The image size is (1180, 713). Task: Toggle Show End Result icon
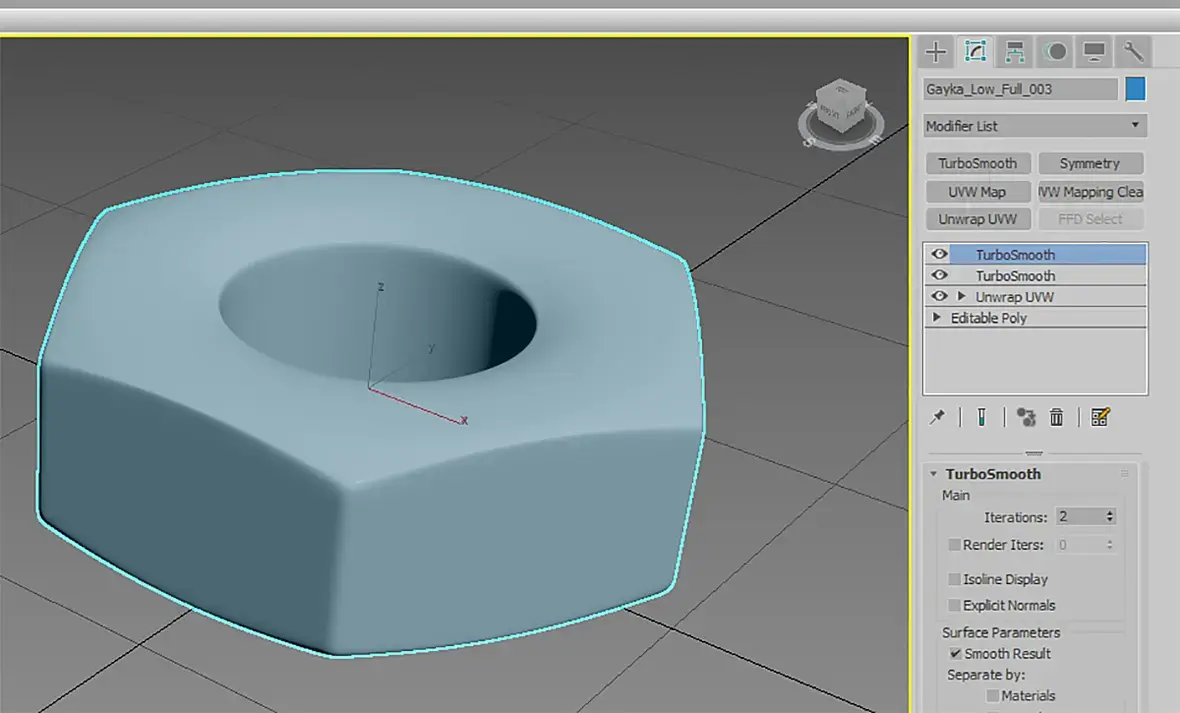coord(981,417)
